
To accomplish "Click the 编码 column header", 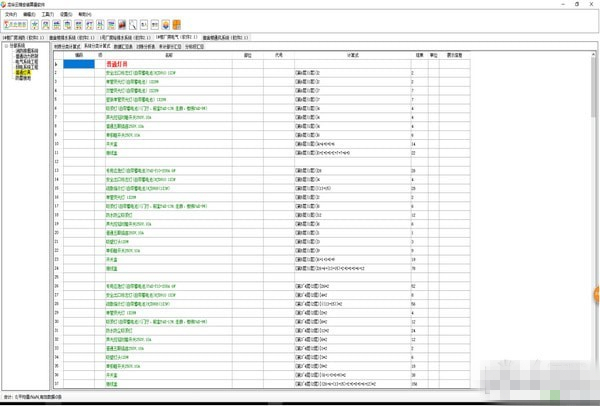I will (79, 55).
